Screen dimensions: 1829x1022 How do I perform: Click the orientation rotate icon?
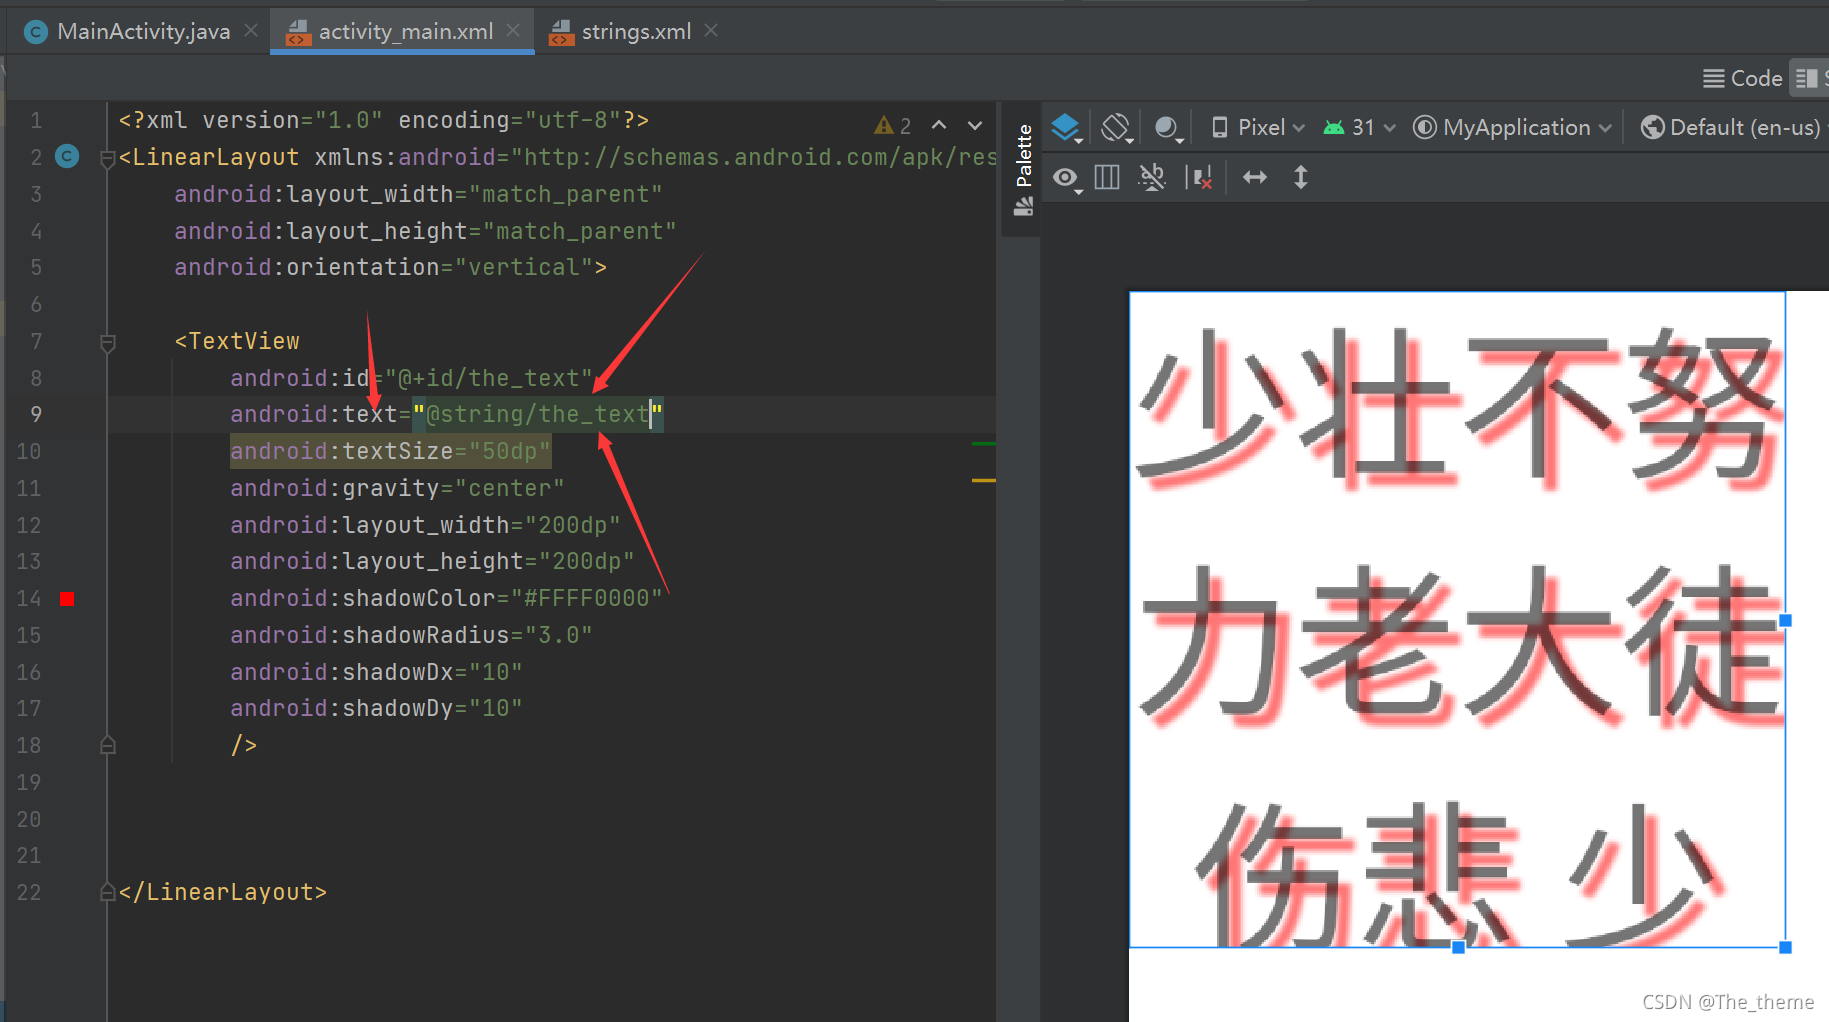(1116, 128)
